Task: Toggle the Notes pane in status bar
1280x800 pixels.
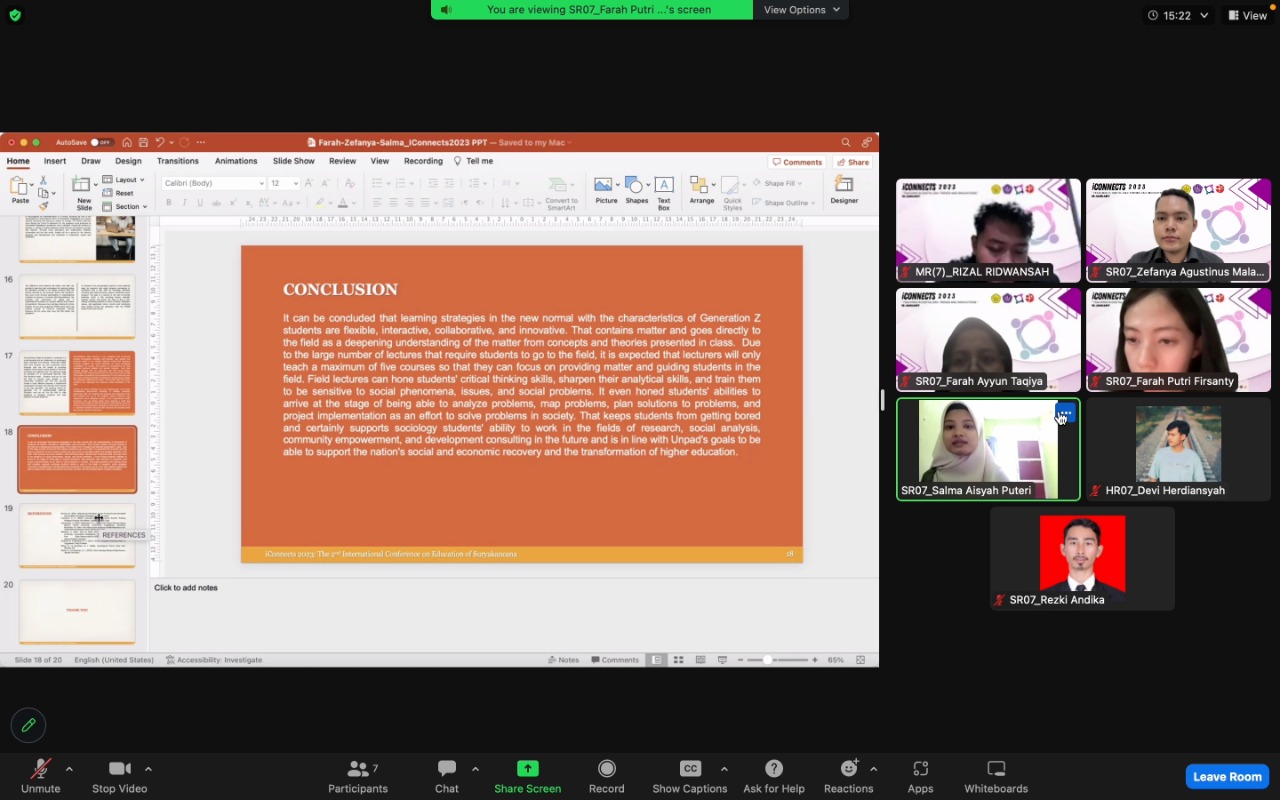Action: tap(564, 660)
